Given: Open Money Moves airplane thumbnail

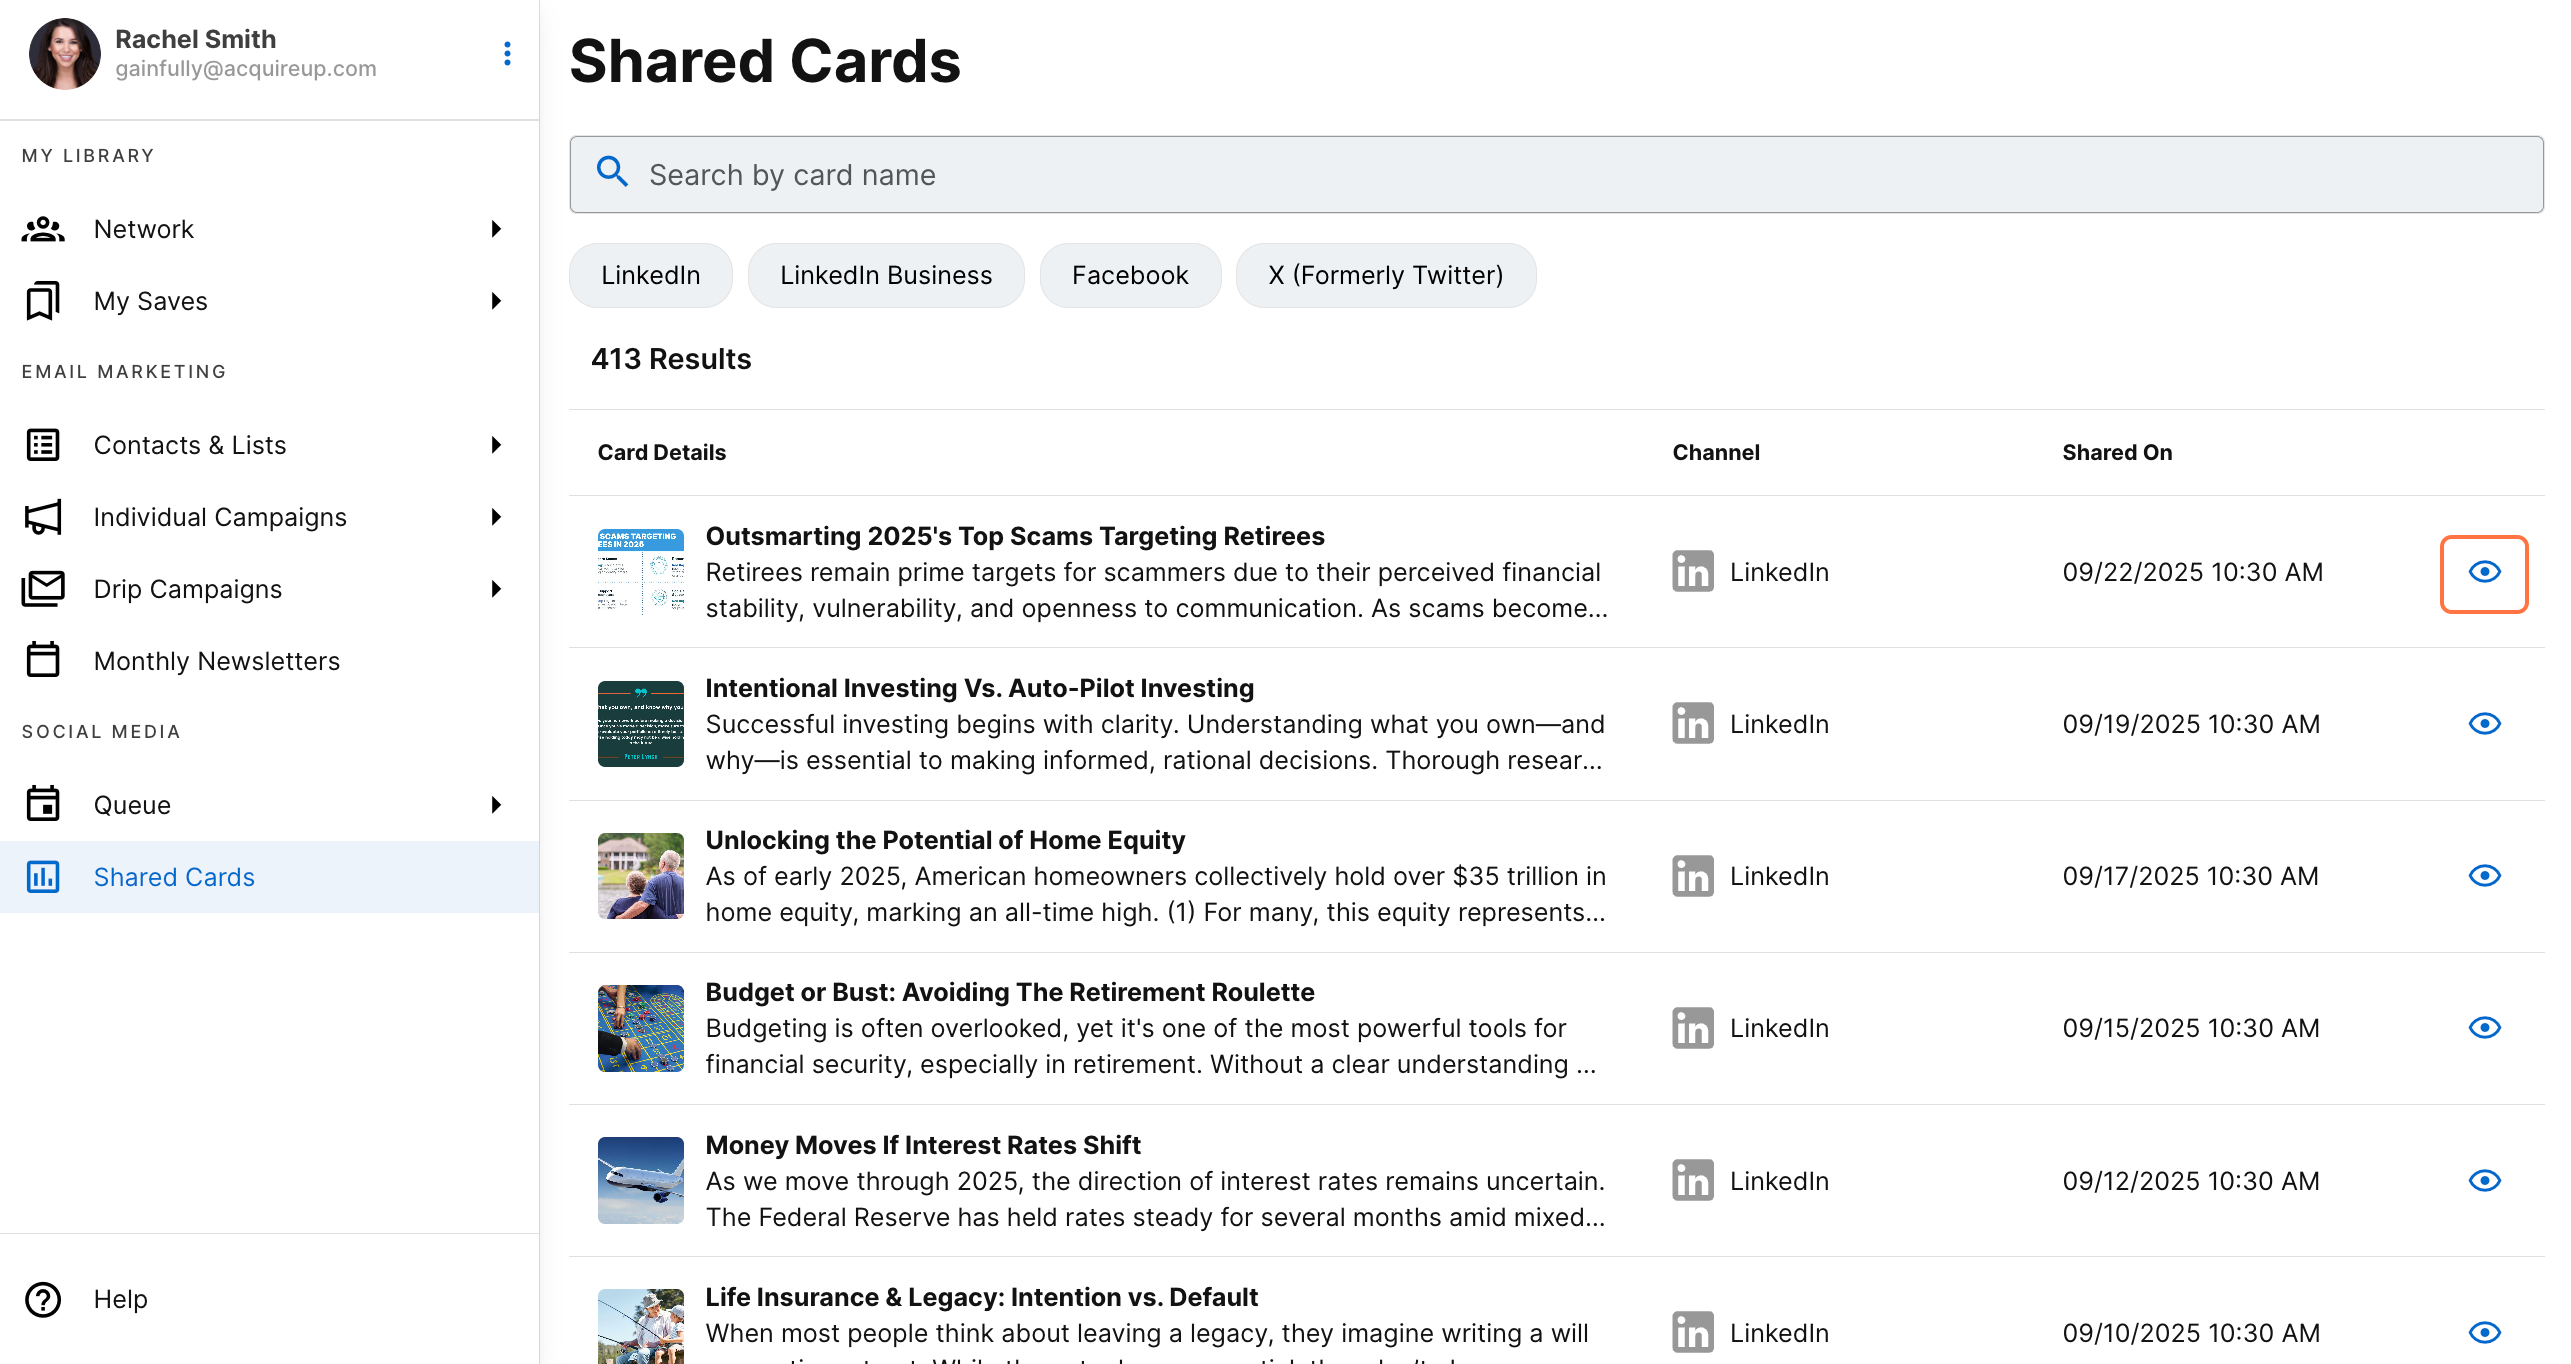Looking at the screenshot, I should 640,1180.
